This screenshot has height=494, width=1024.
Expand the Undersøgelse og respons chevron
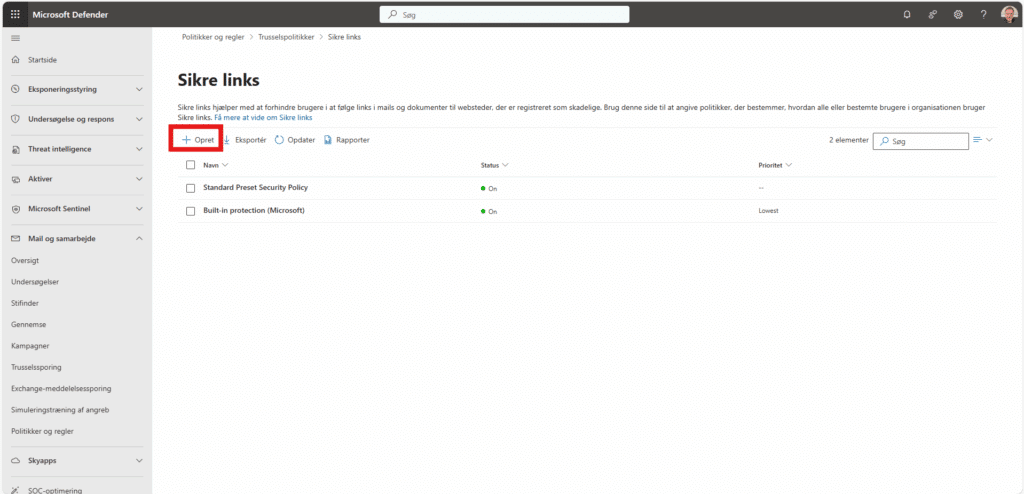click(139, 119)
